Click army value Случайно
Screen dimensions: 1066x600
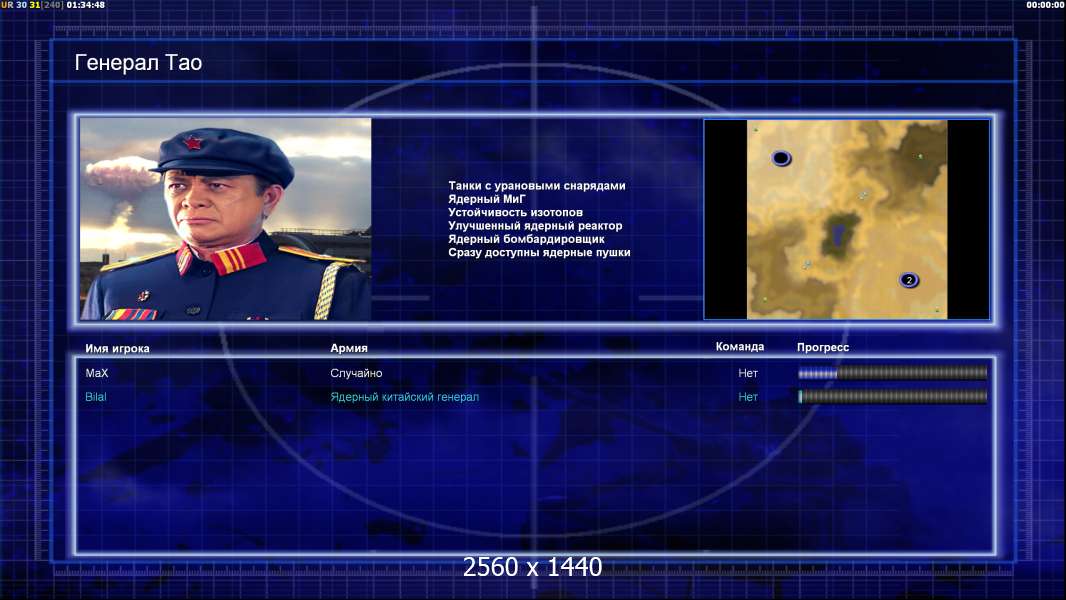coord(356,373)
